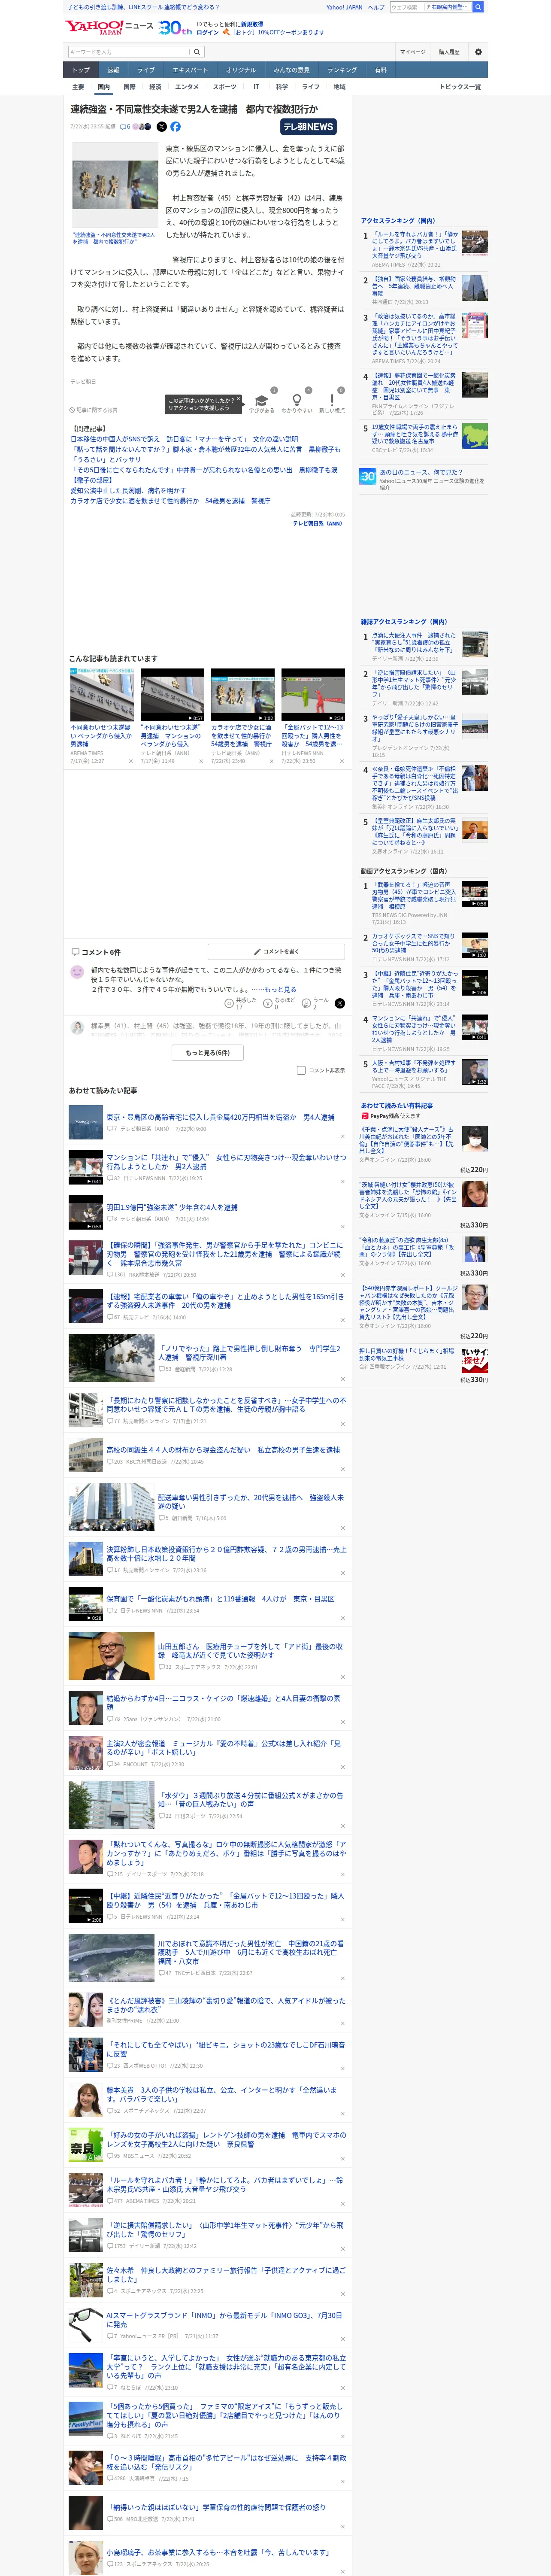Click the Yahoo! JAPAN News logo
Screen dimensions: 551x2576
point(110,27)
